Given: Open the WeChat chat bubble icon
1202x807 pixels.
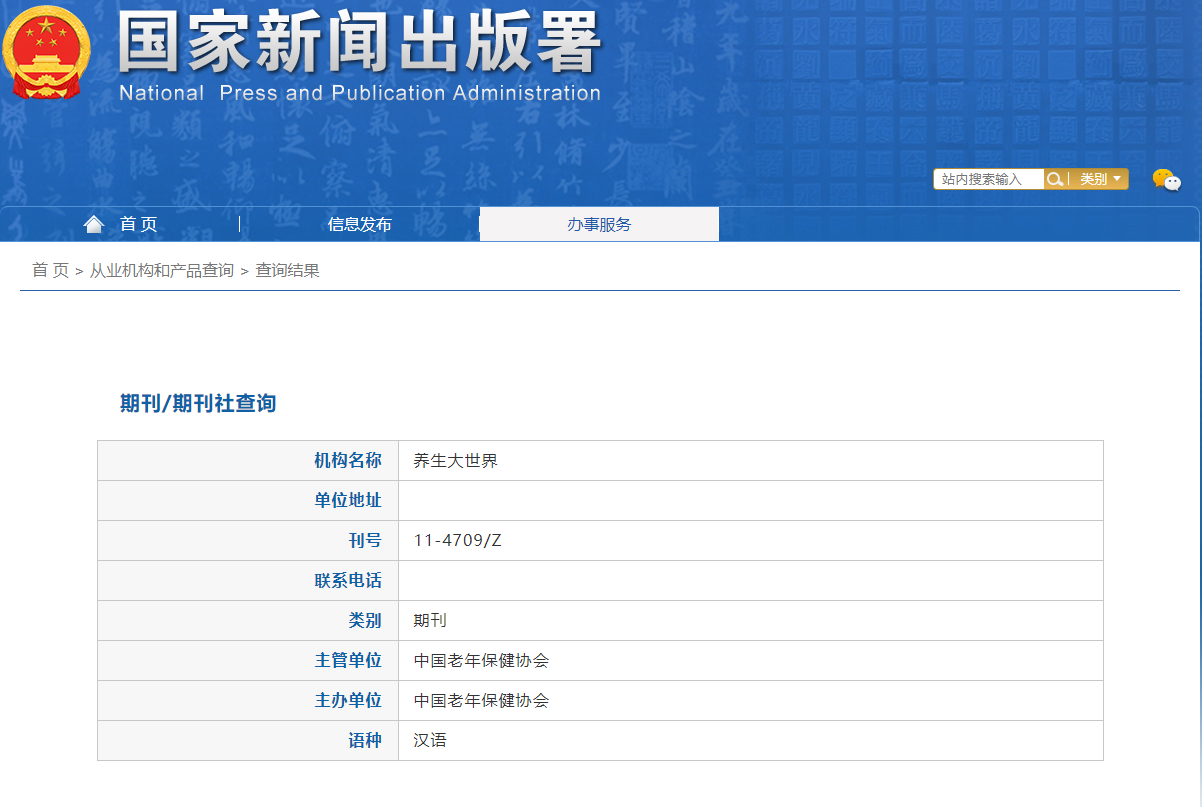Looking at the screenshot, I should (x=1166, y=180).
